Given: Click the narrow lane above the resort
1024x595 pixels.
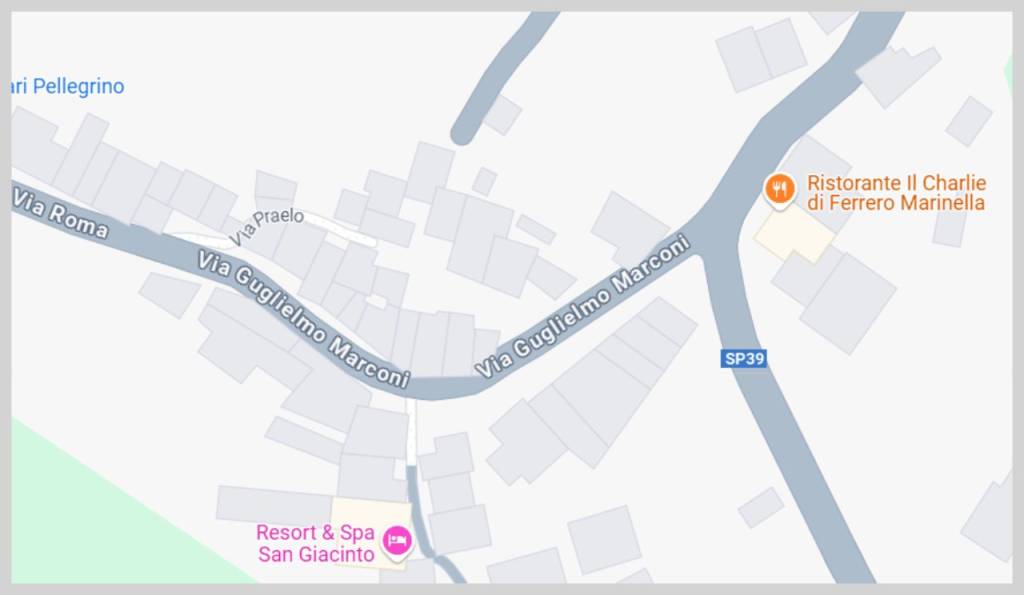Looking at the screenshot, I should coord(411,431).
